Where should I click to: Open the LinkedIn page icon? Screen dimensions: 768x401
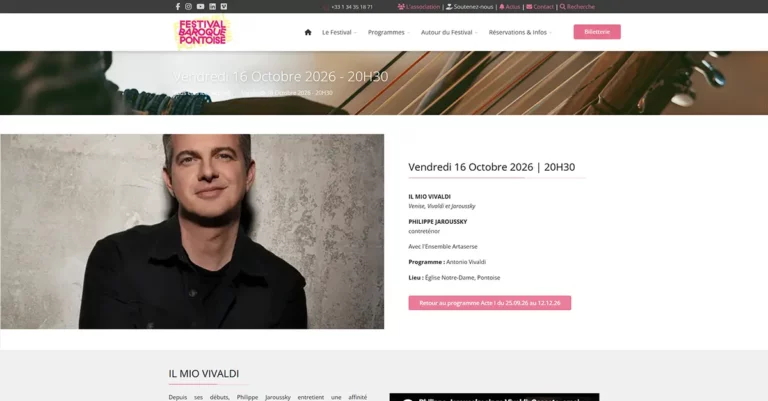tap(213, 6)
